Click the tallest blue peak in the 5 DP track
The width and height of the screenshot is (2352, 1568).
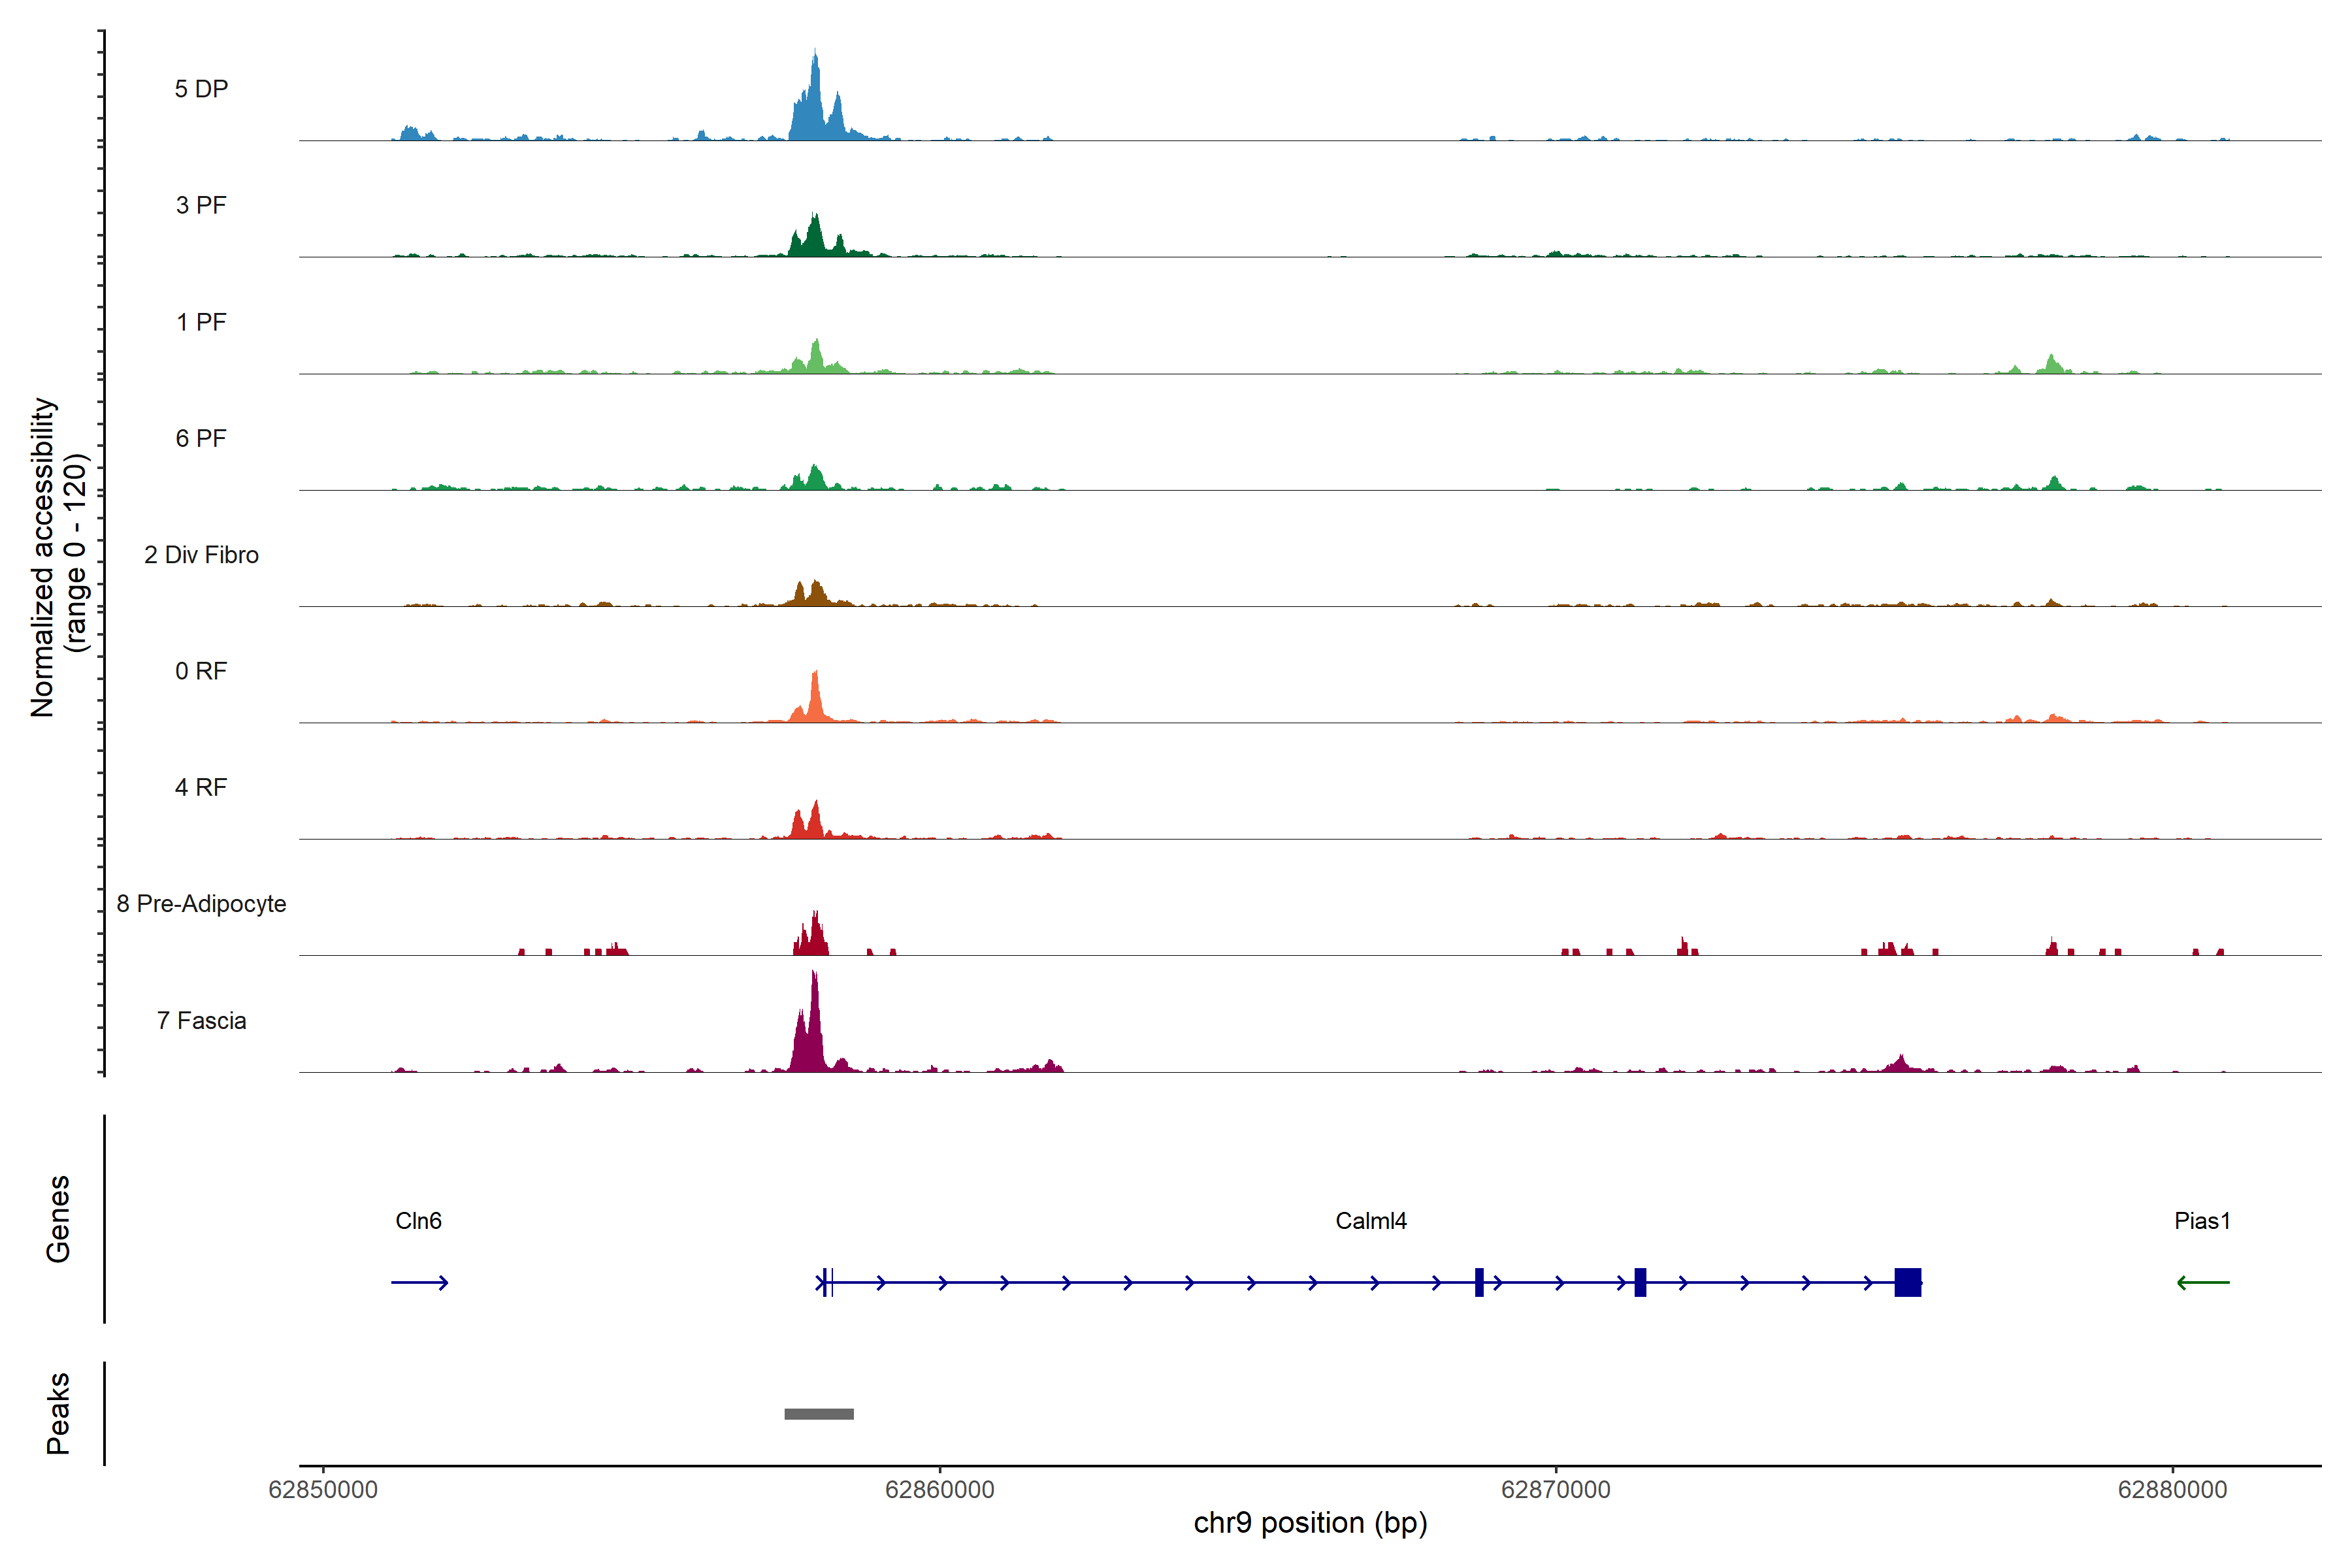tap(816, 100)
